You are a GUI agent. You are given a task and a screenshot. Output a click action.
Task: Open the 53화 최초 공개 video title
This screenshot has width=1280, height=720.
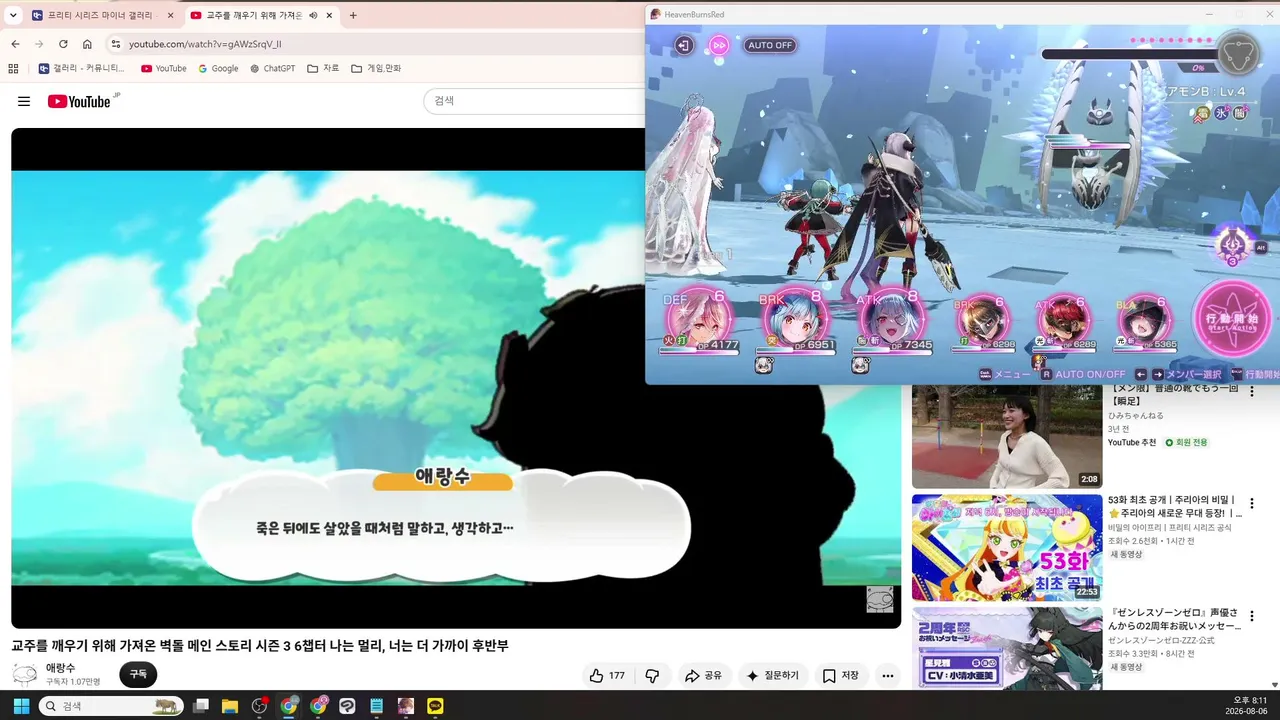coord(1174,507)
